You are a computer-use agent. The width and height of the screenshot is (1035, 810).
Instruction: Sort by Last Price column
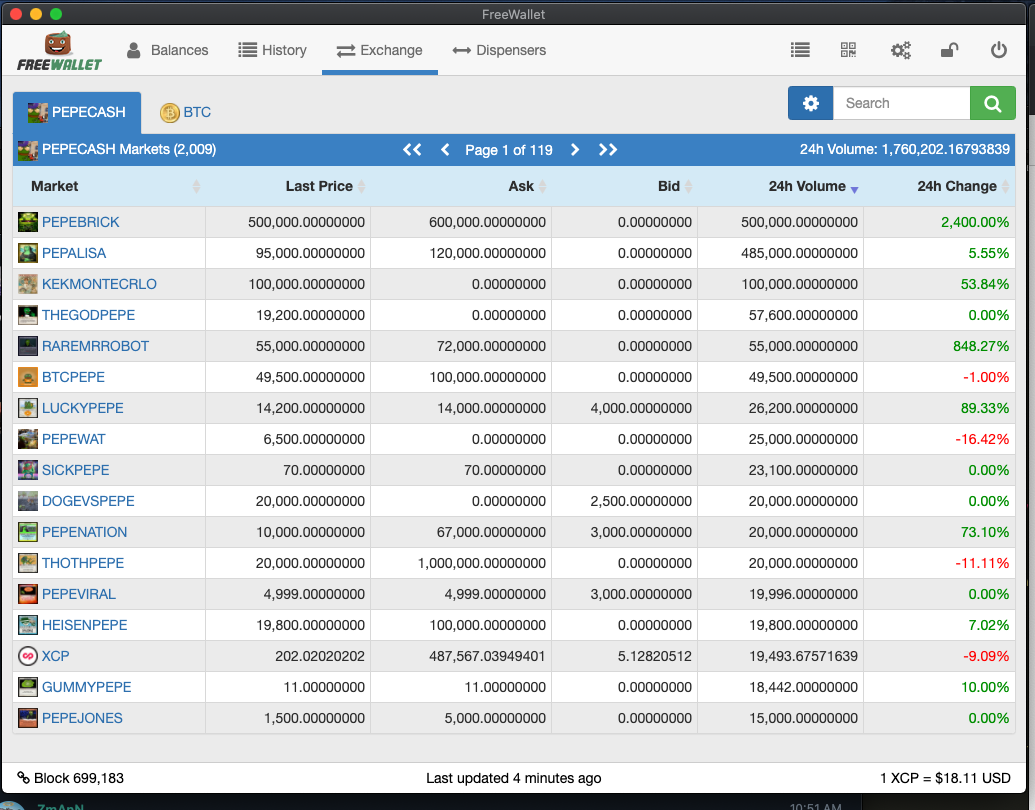coord(288,186)
